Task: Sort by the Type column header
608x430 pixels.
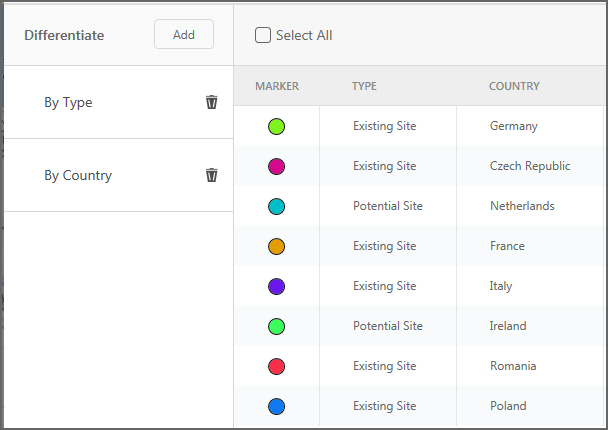Action: 364,86
